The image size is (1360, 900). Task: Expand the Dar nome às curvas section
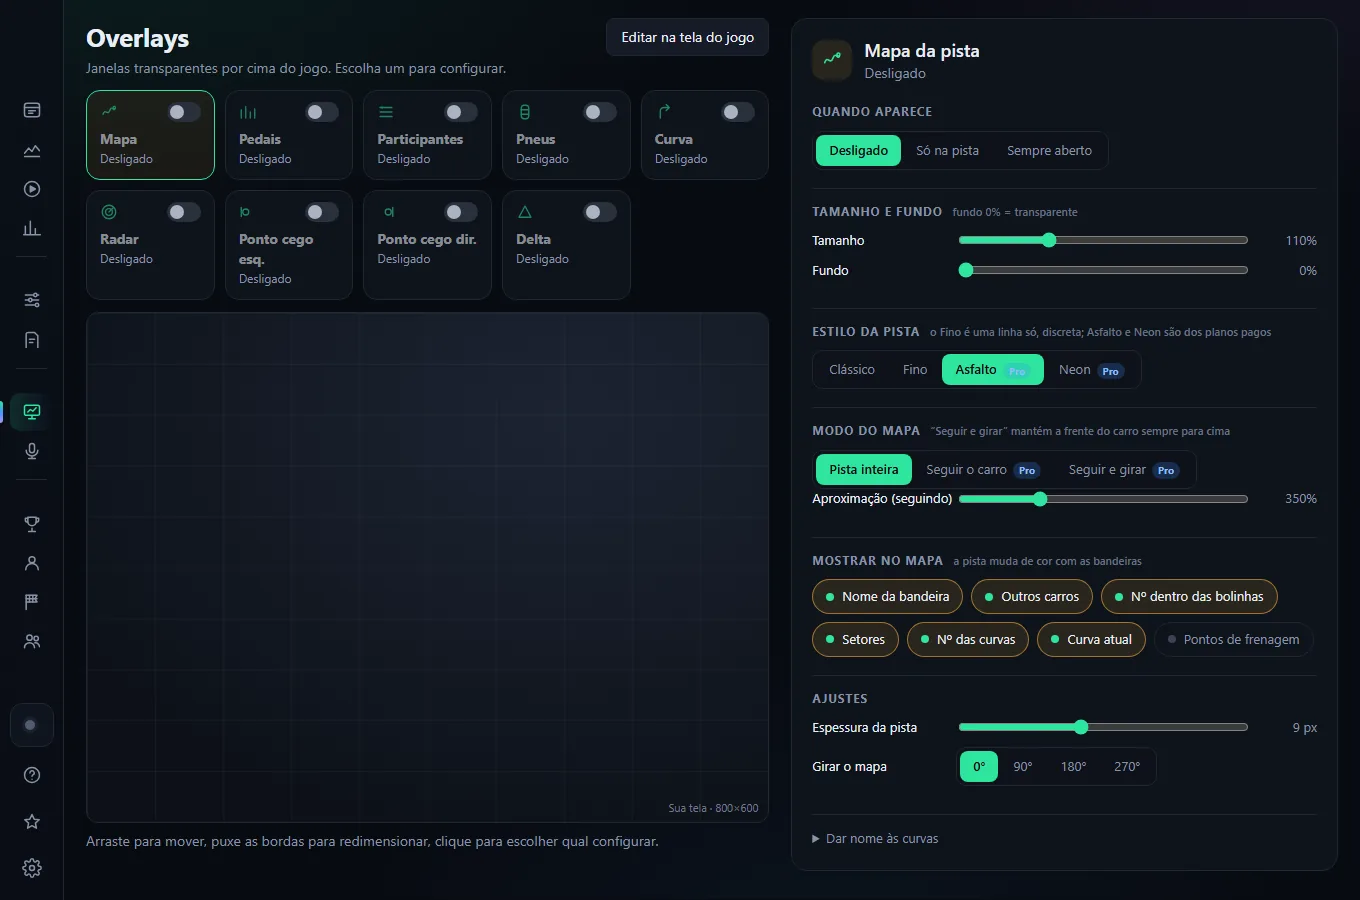point(875,839)
